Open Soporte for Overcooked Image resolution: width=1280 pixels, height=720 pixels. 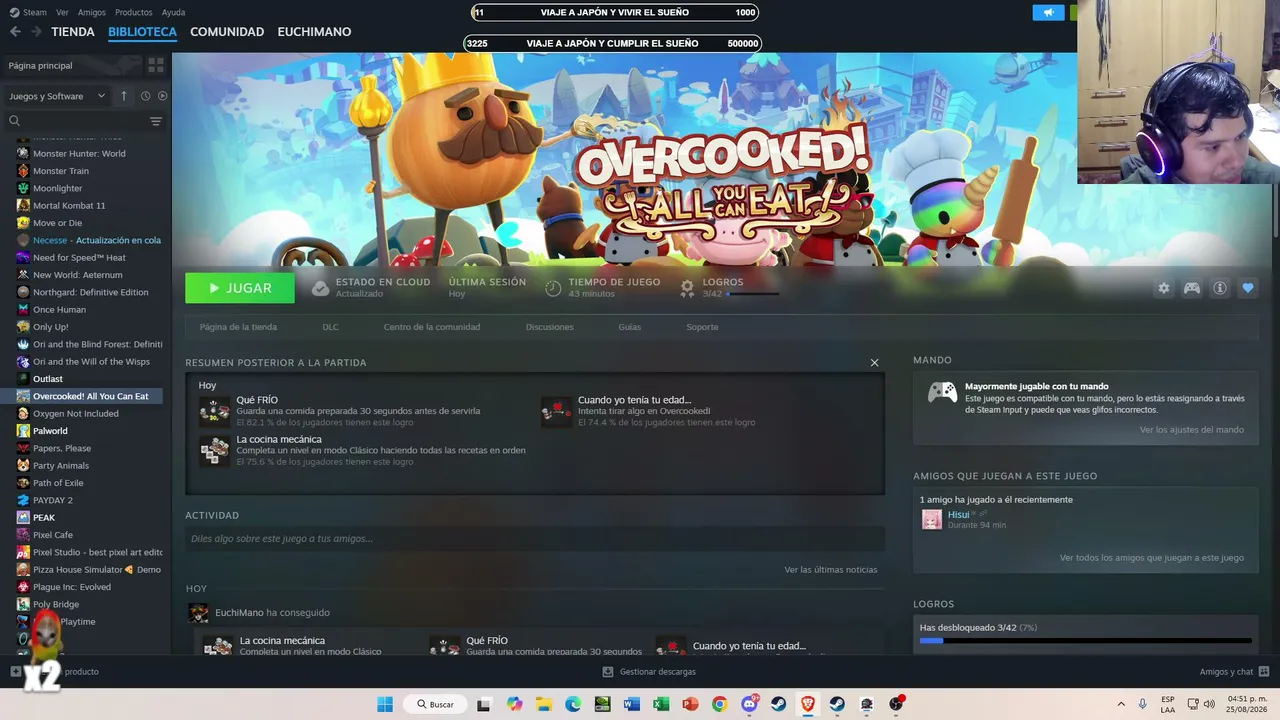click(x=702, y=327)
